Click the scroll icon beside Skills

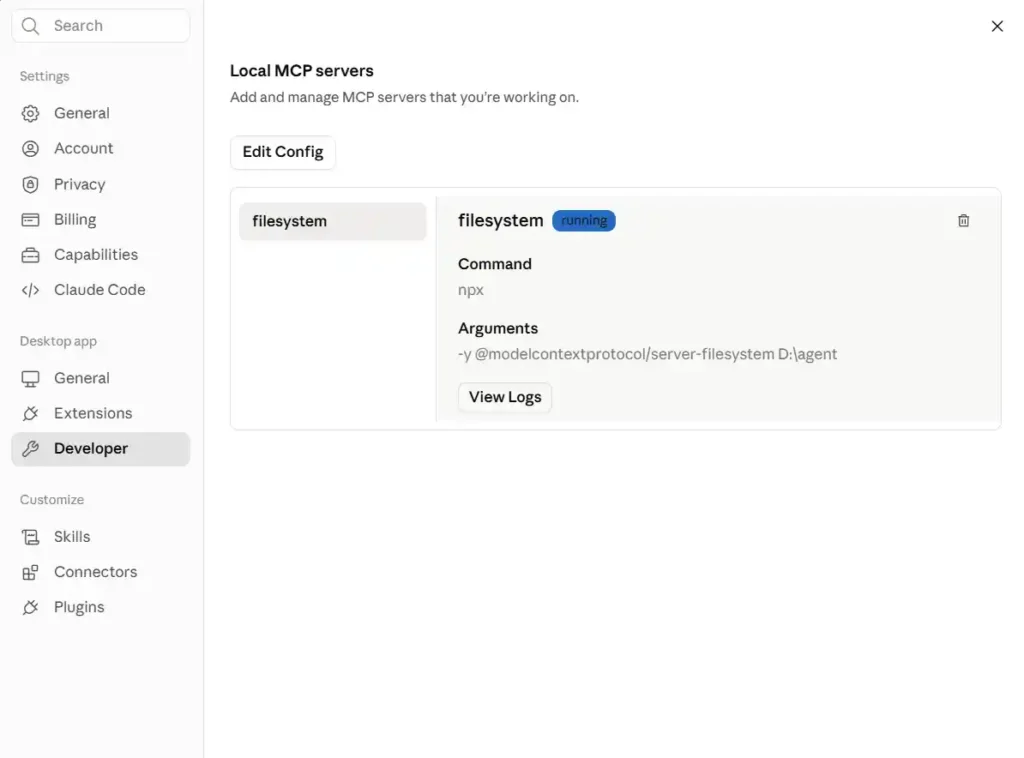tap(30, 537)
